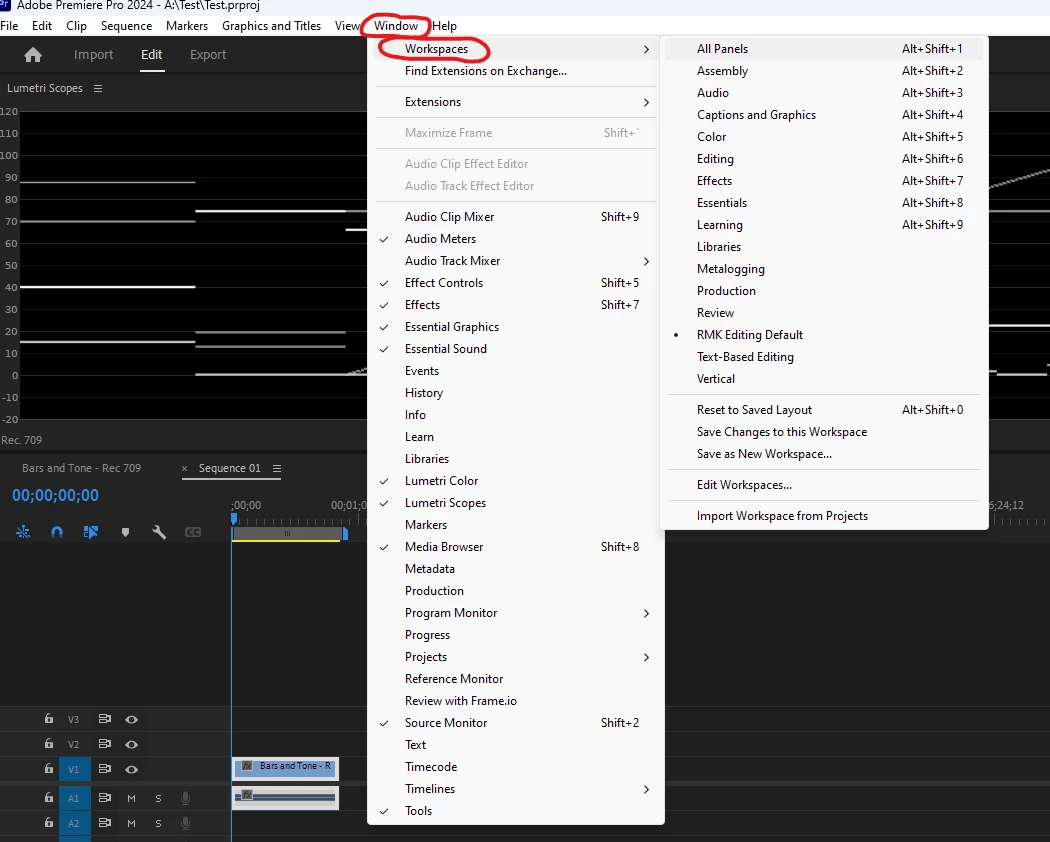Enable voice-over record on track A1
The image size is (1050, 842).
(x=185, y=798)
